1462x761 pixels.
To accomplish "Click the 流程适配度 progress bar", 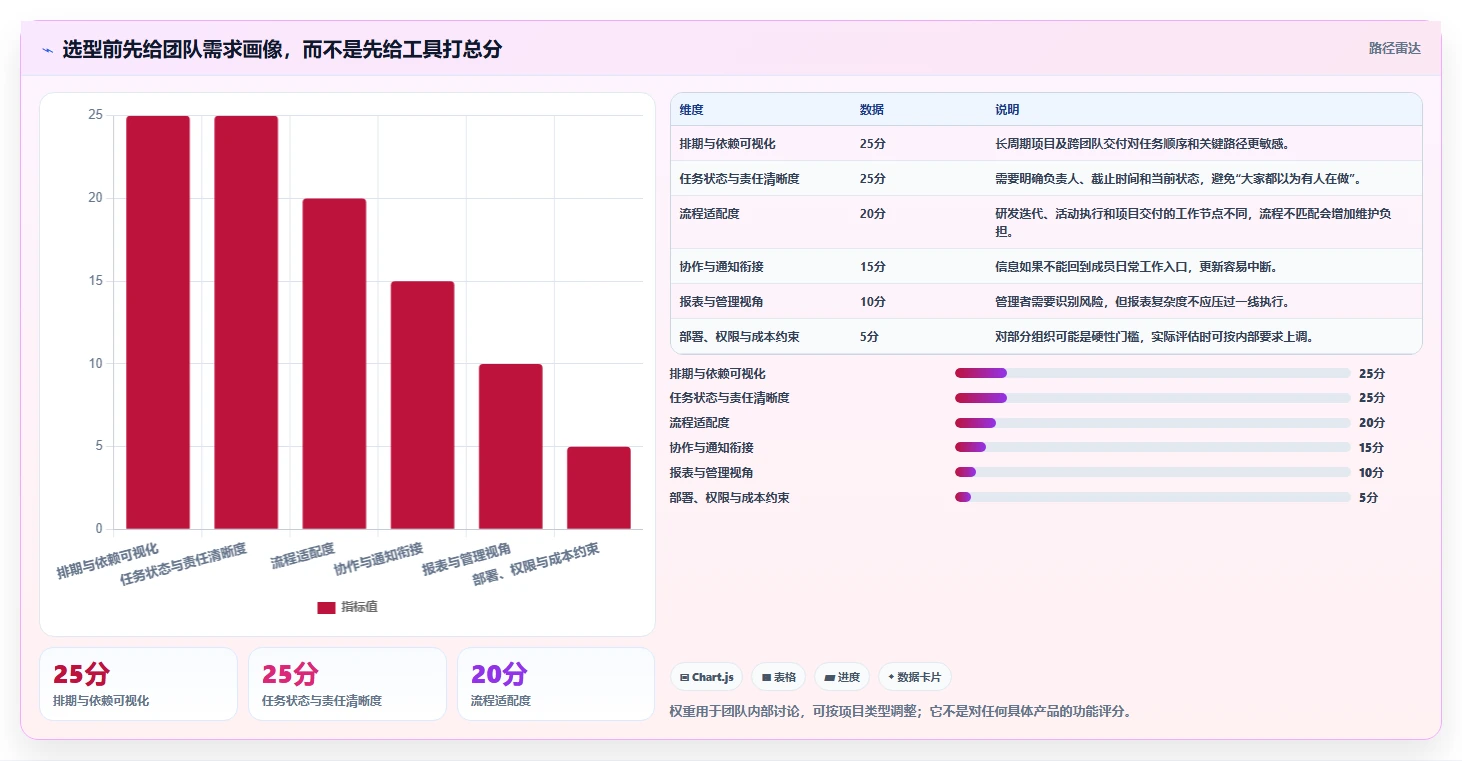I will click(x=1152, y=423).
